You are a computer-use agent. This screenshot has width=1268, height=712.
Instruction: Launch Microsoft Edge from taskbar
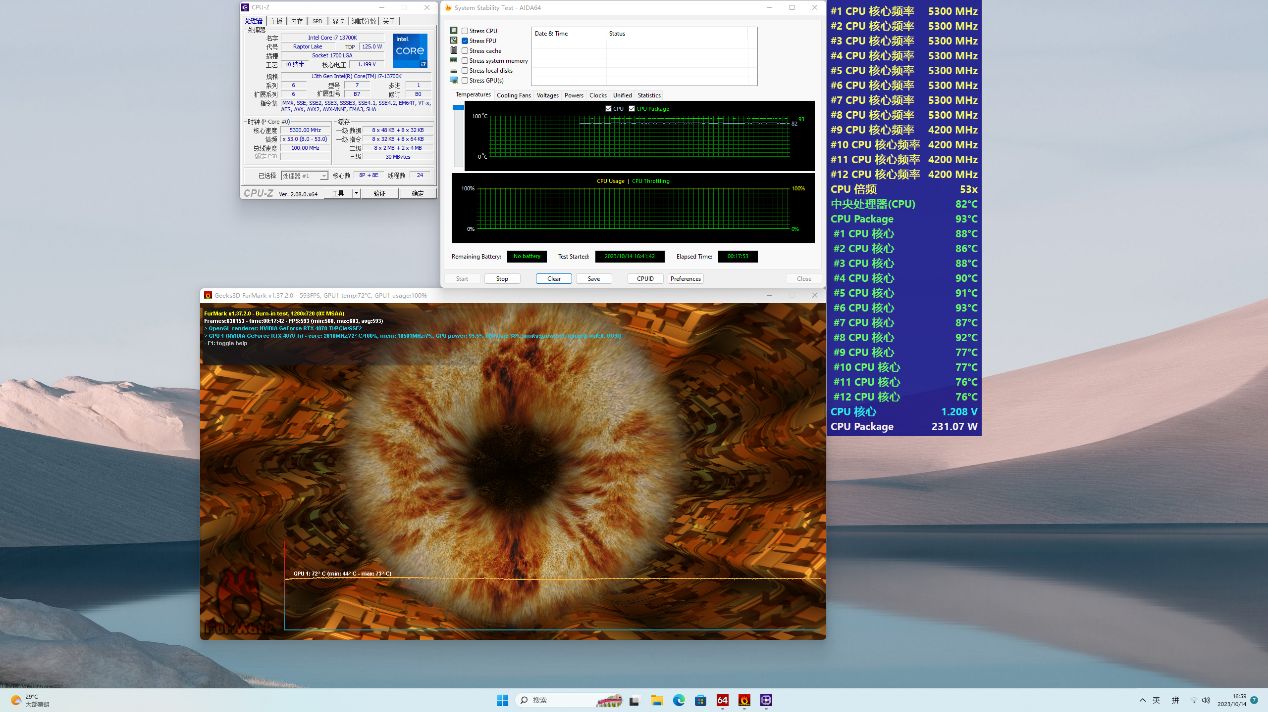tap(679, 700)
